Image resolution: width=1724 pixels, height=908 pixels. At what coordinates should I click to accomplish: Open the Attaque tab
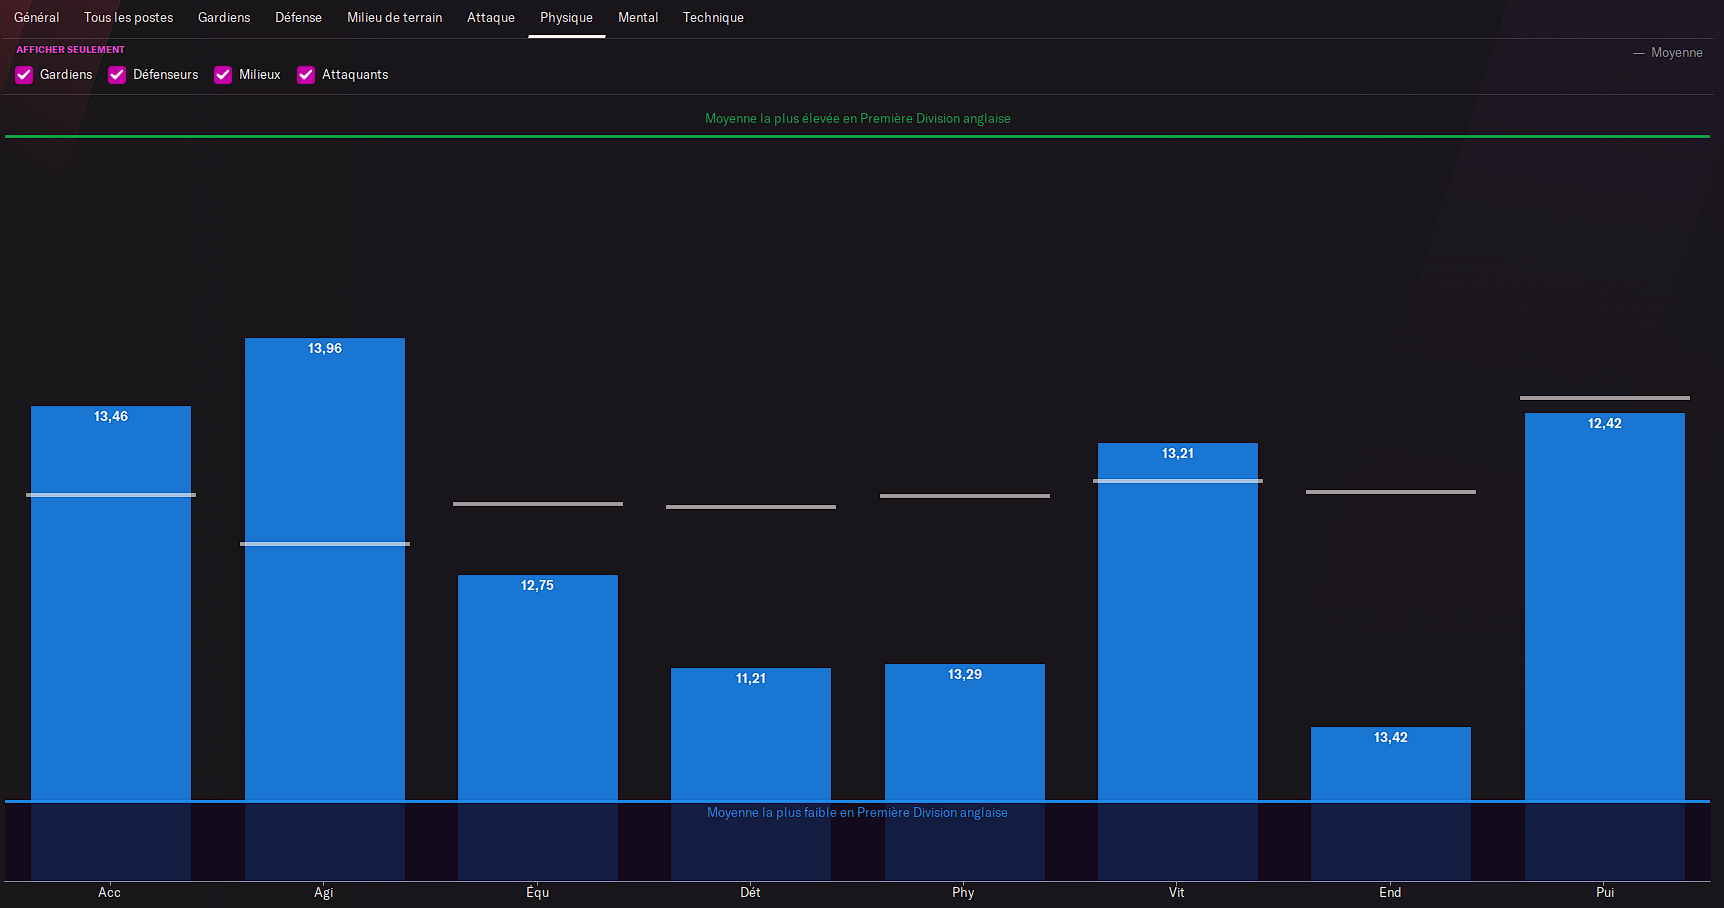tap(491, 18)
